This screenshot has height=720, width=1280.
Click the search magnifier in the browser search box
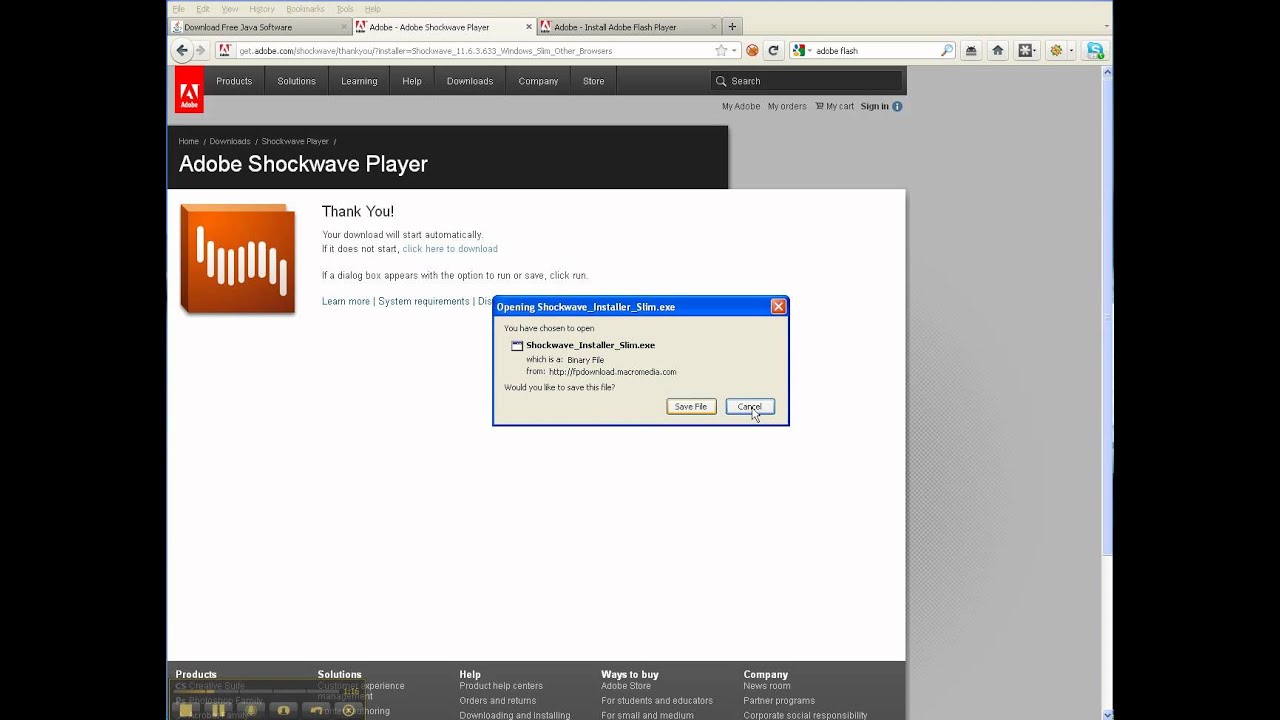[x=947, y=50]
